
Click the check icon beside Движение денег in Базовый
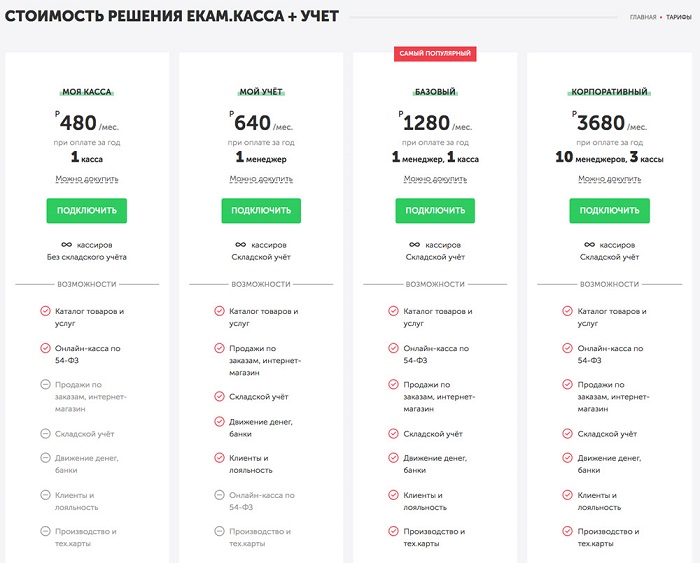[x=393, y=458]
